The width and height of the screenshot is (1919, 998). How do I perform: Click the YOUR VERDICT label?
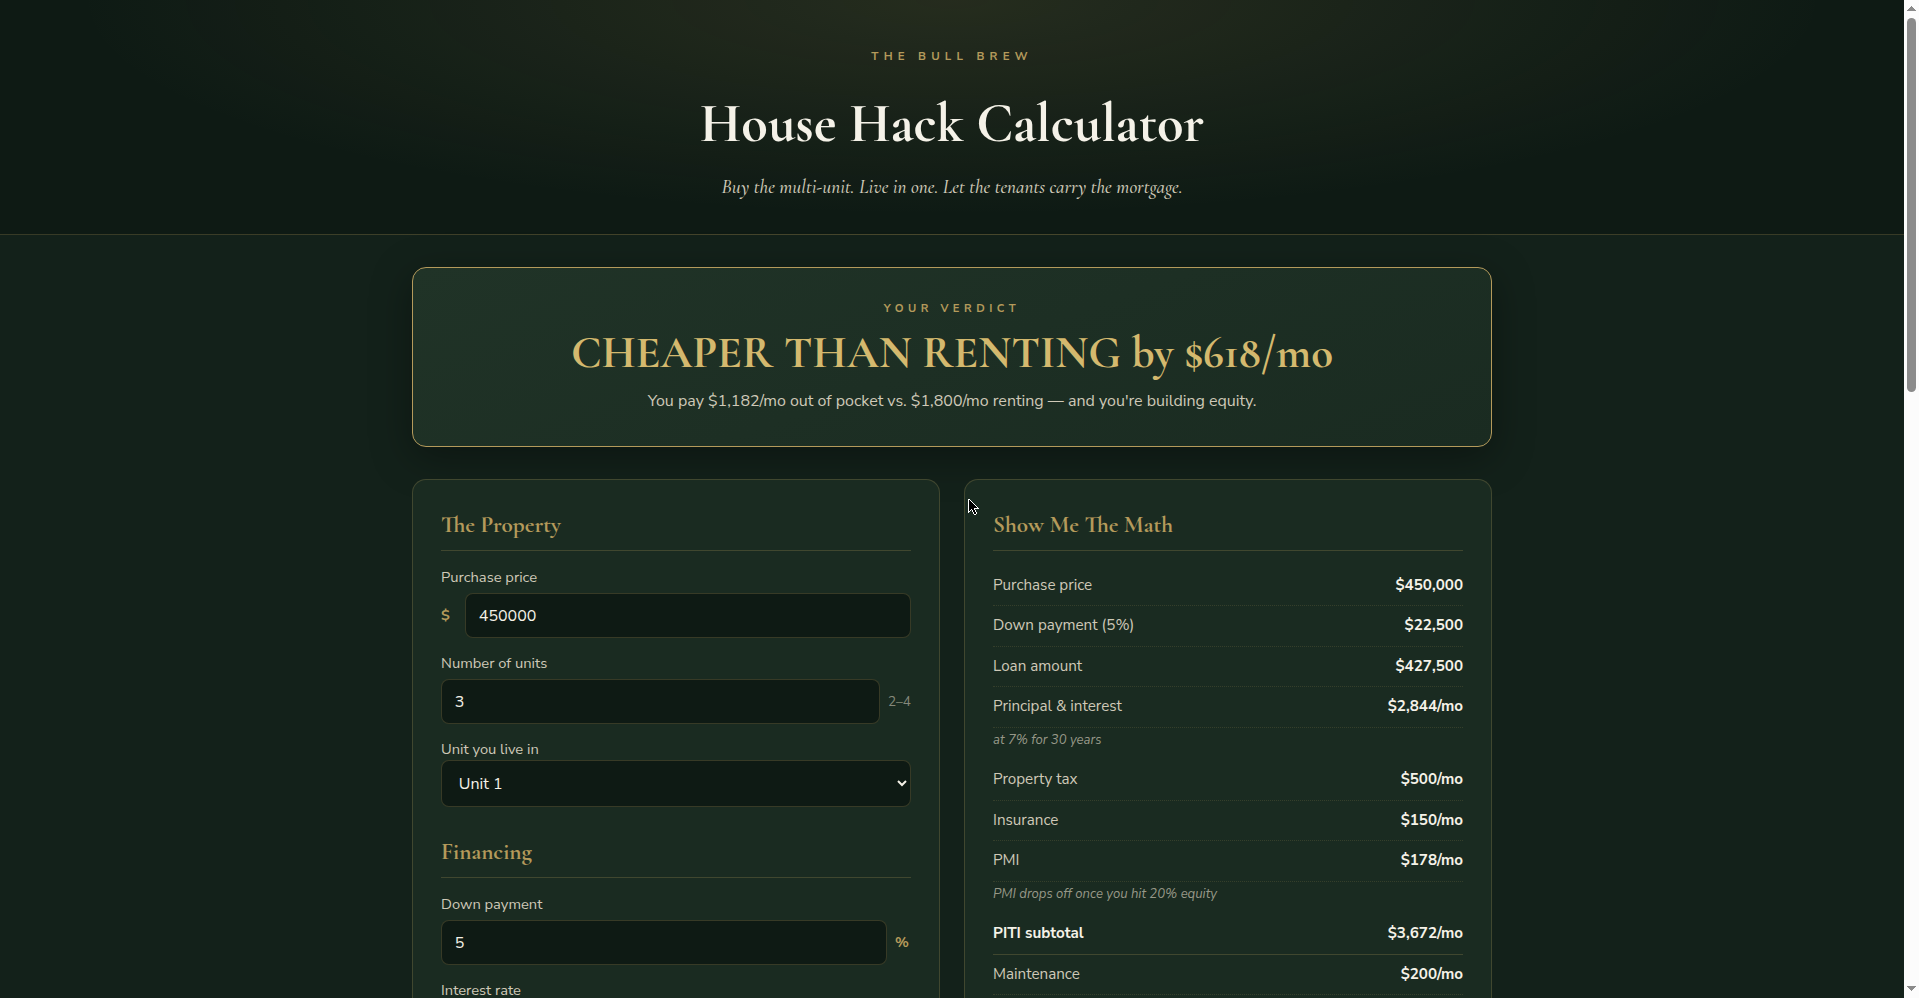click(951, 308)
